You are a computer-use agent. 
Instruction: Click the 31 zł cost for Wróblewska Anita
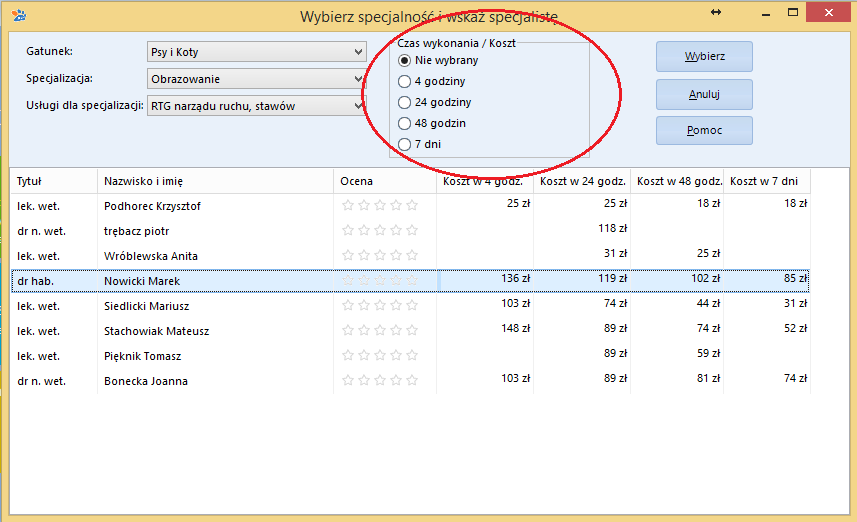[615, 253]
